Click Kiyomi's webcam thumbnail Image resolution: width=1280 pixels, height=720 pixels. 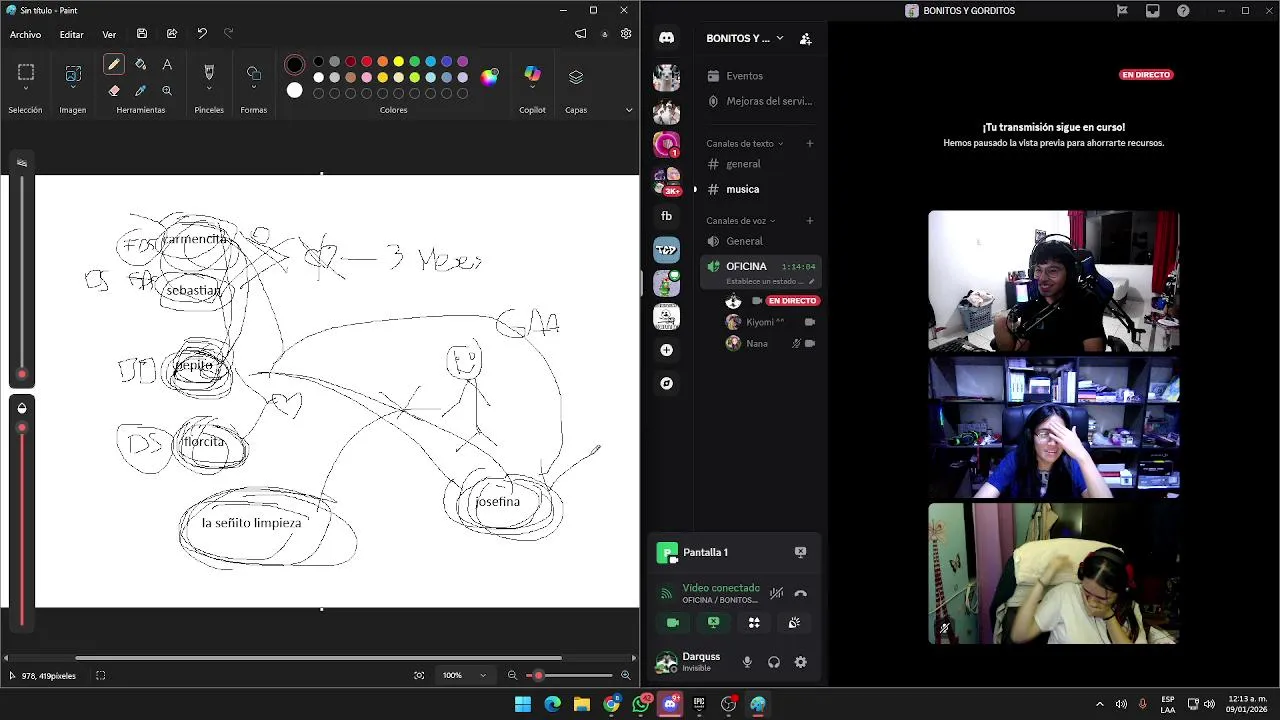pos(1054,428)
